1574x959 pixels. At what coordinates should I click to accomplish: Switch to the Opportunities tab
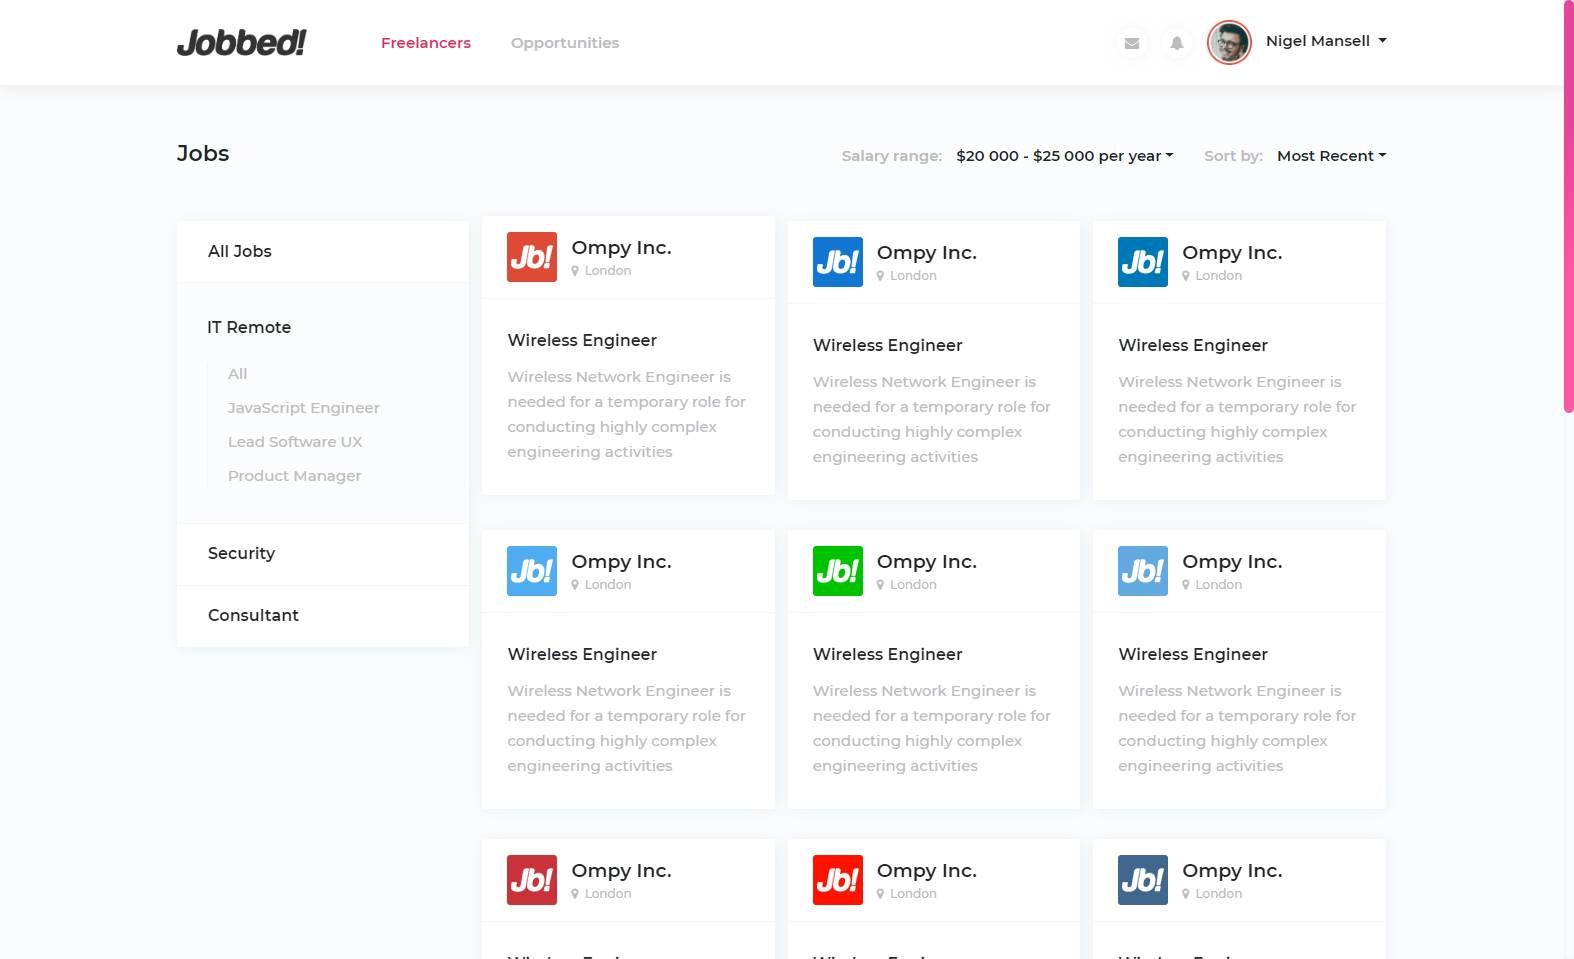pyautogui.click(x=565, y=43)
